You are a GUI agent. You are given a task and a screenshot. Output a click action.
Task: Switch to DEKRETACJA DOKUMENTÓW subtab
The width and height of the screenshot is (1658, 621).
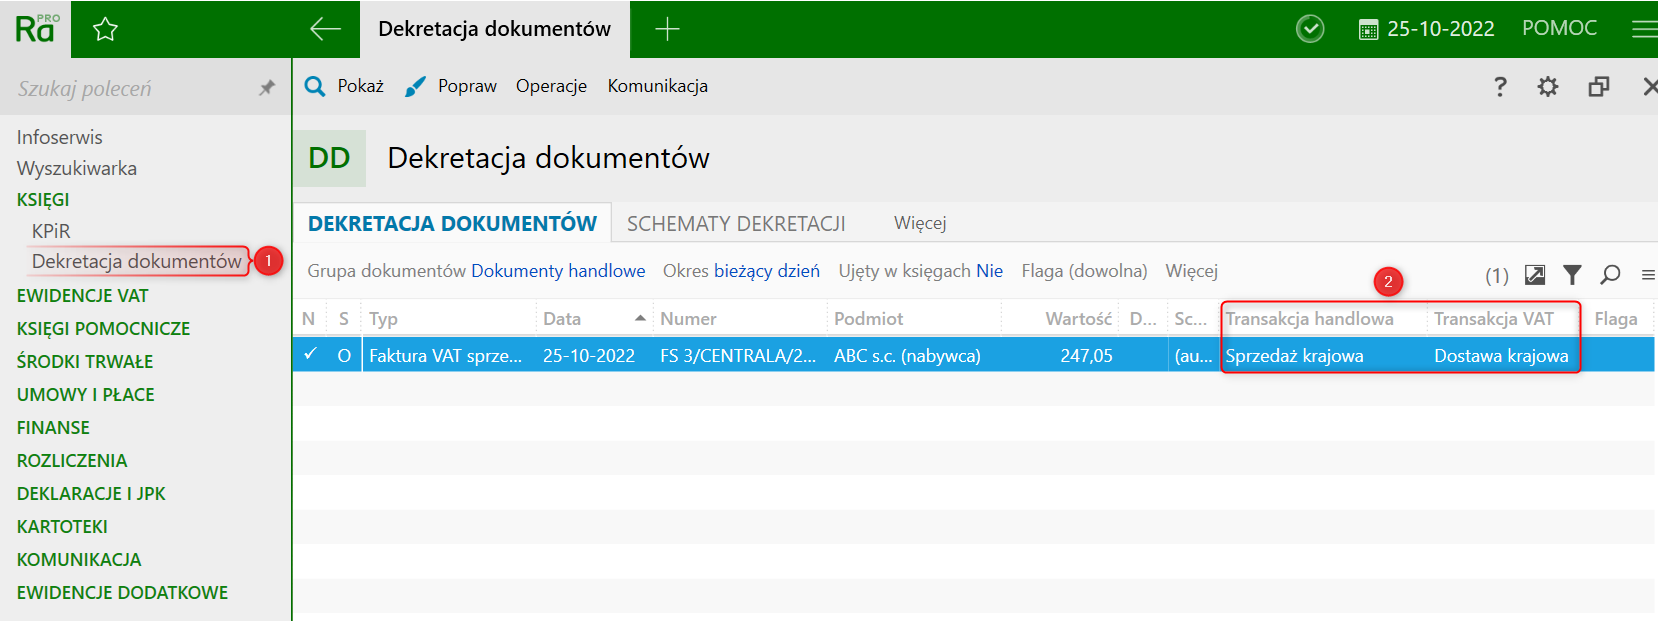point(452,223)
